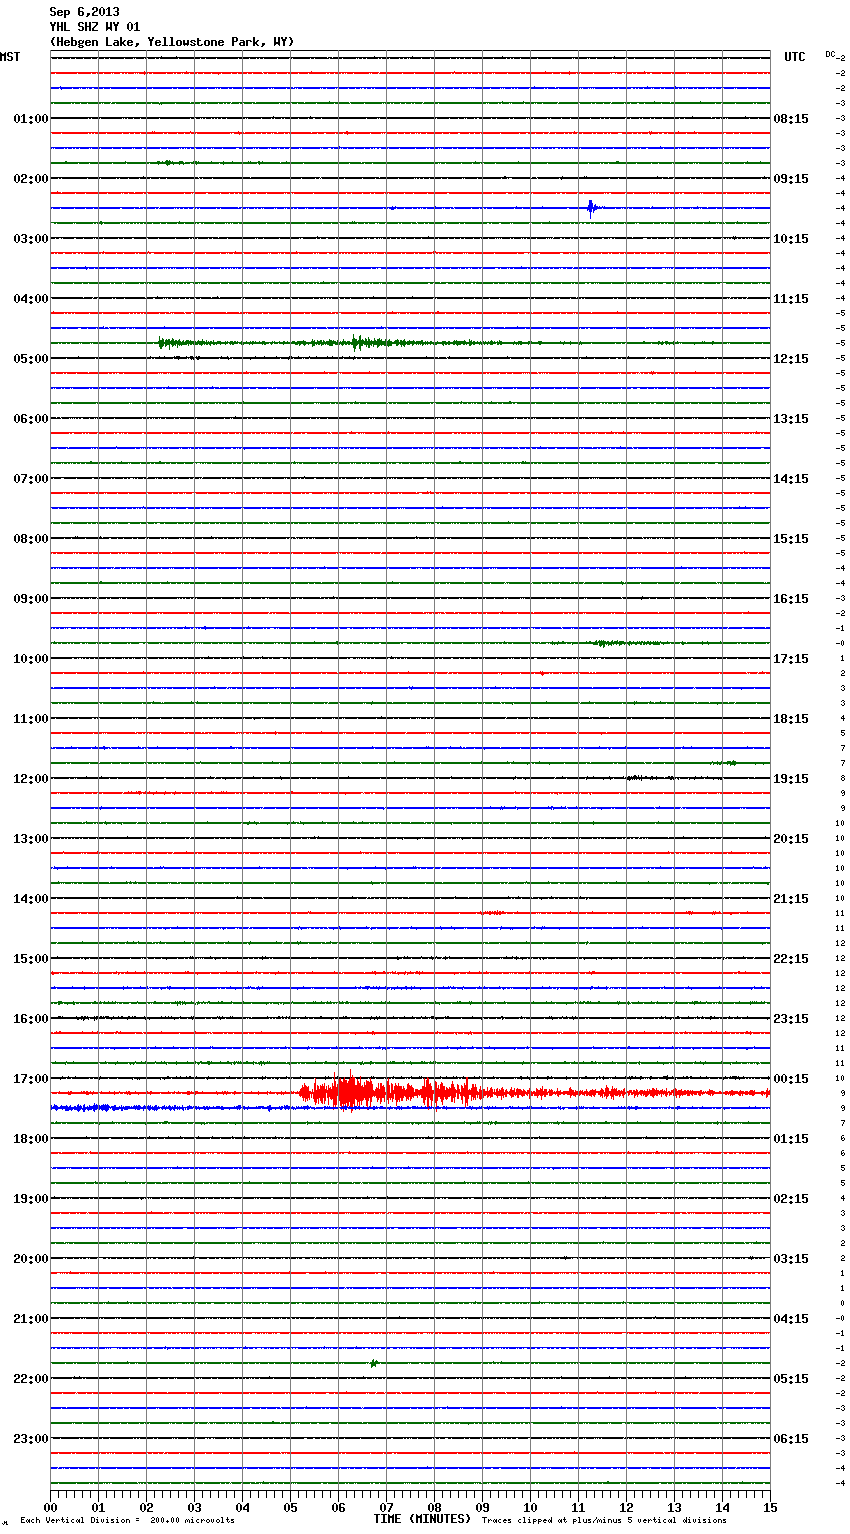The image size is (850, 1534).
Task: Click the date label Sep 6,2013
Action: point(84,12)
